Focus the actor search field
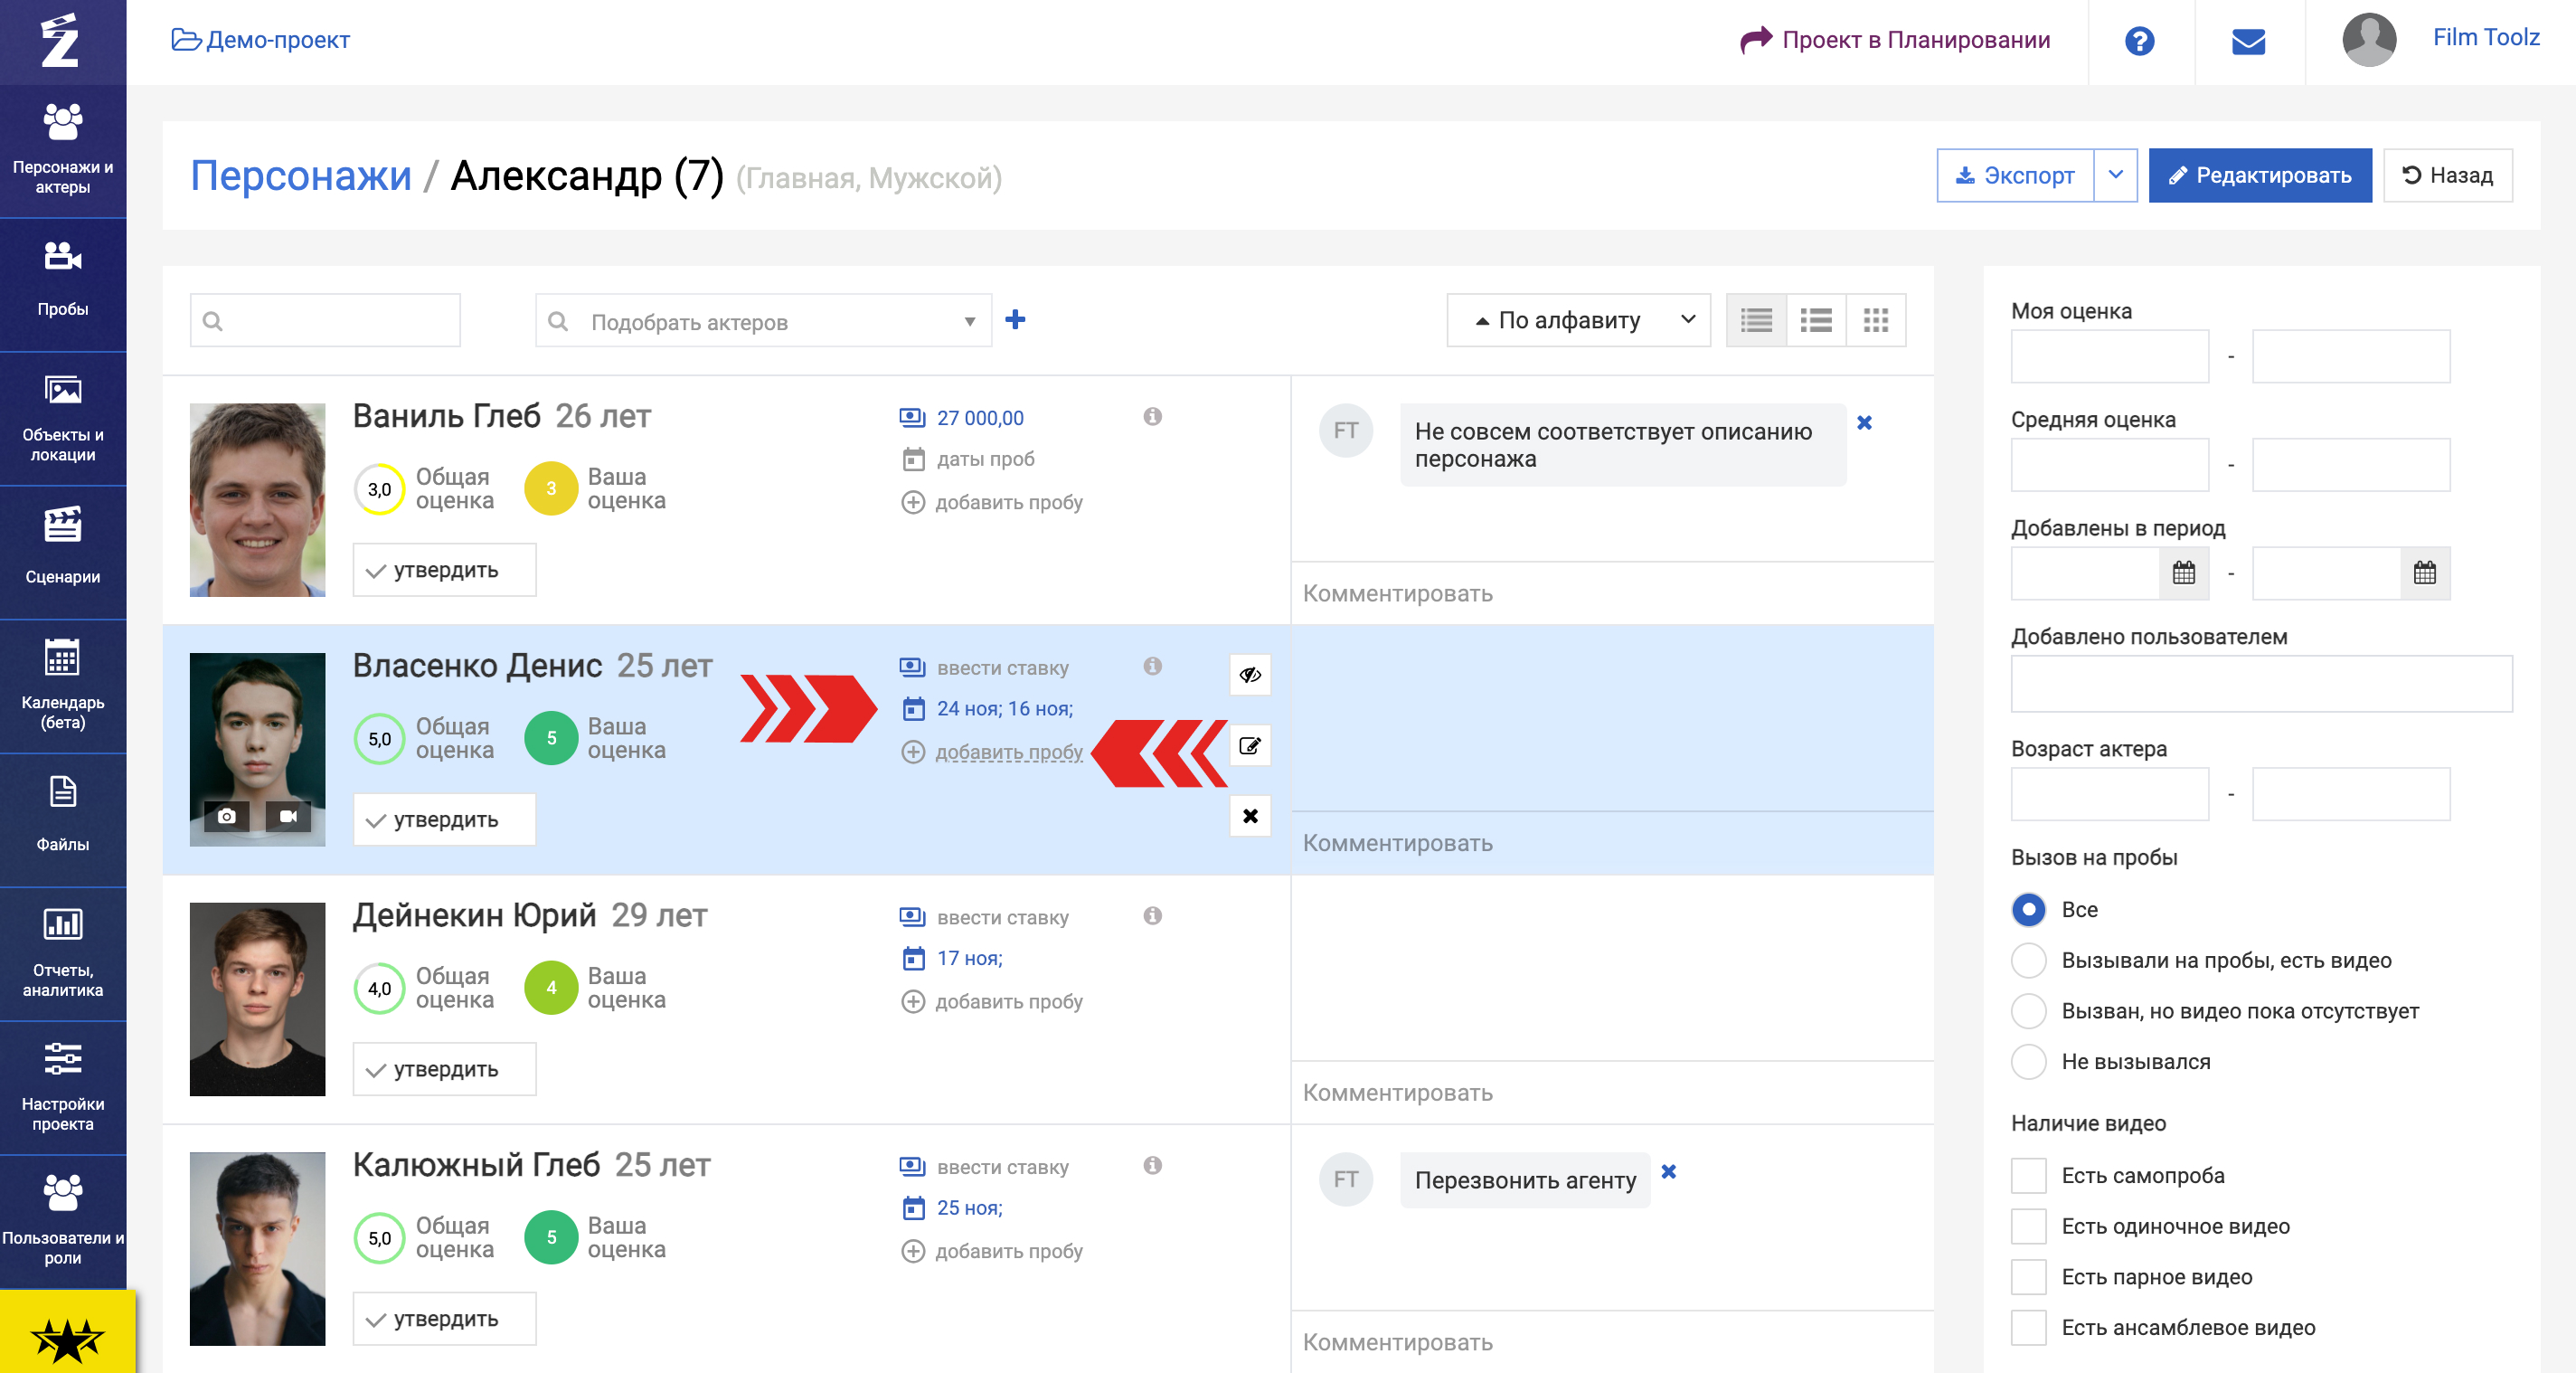Screen dimensions: 2576x1373 325,320
